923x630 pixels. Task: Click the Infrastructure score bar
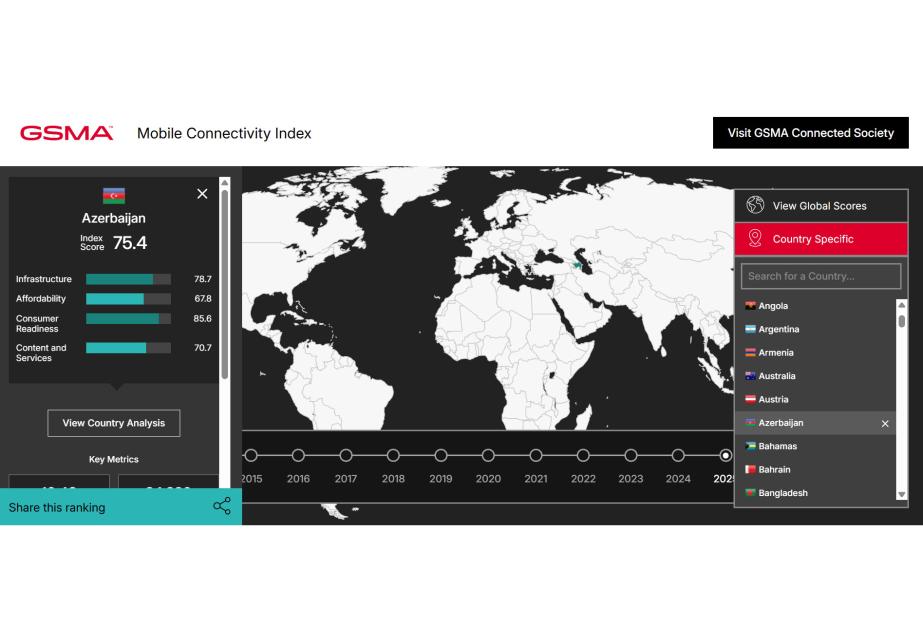tap(128, 279)
